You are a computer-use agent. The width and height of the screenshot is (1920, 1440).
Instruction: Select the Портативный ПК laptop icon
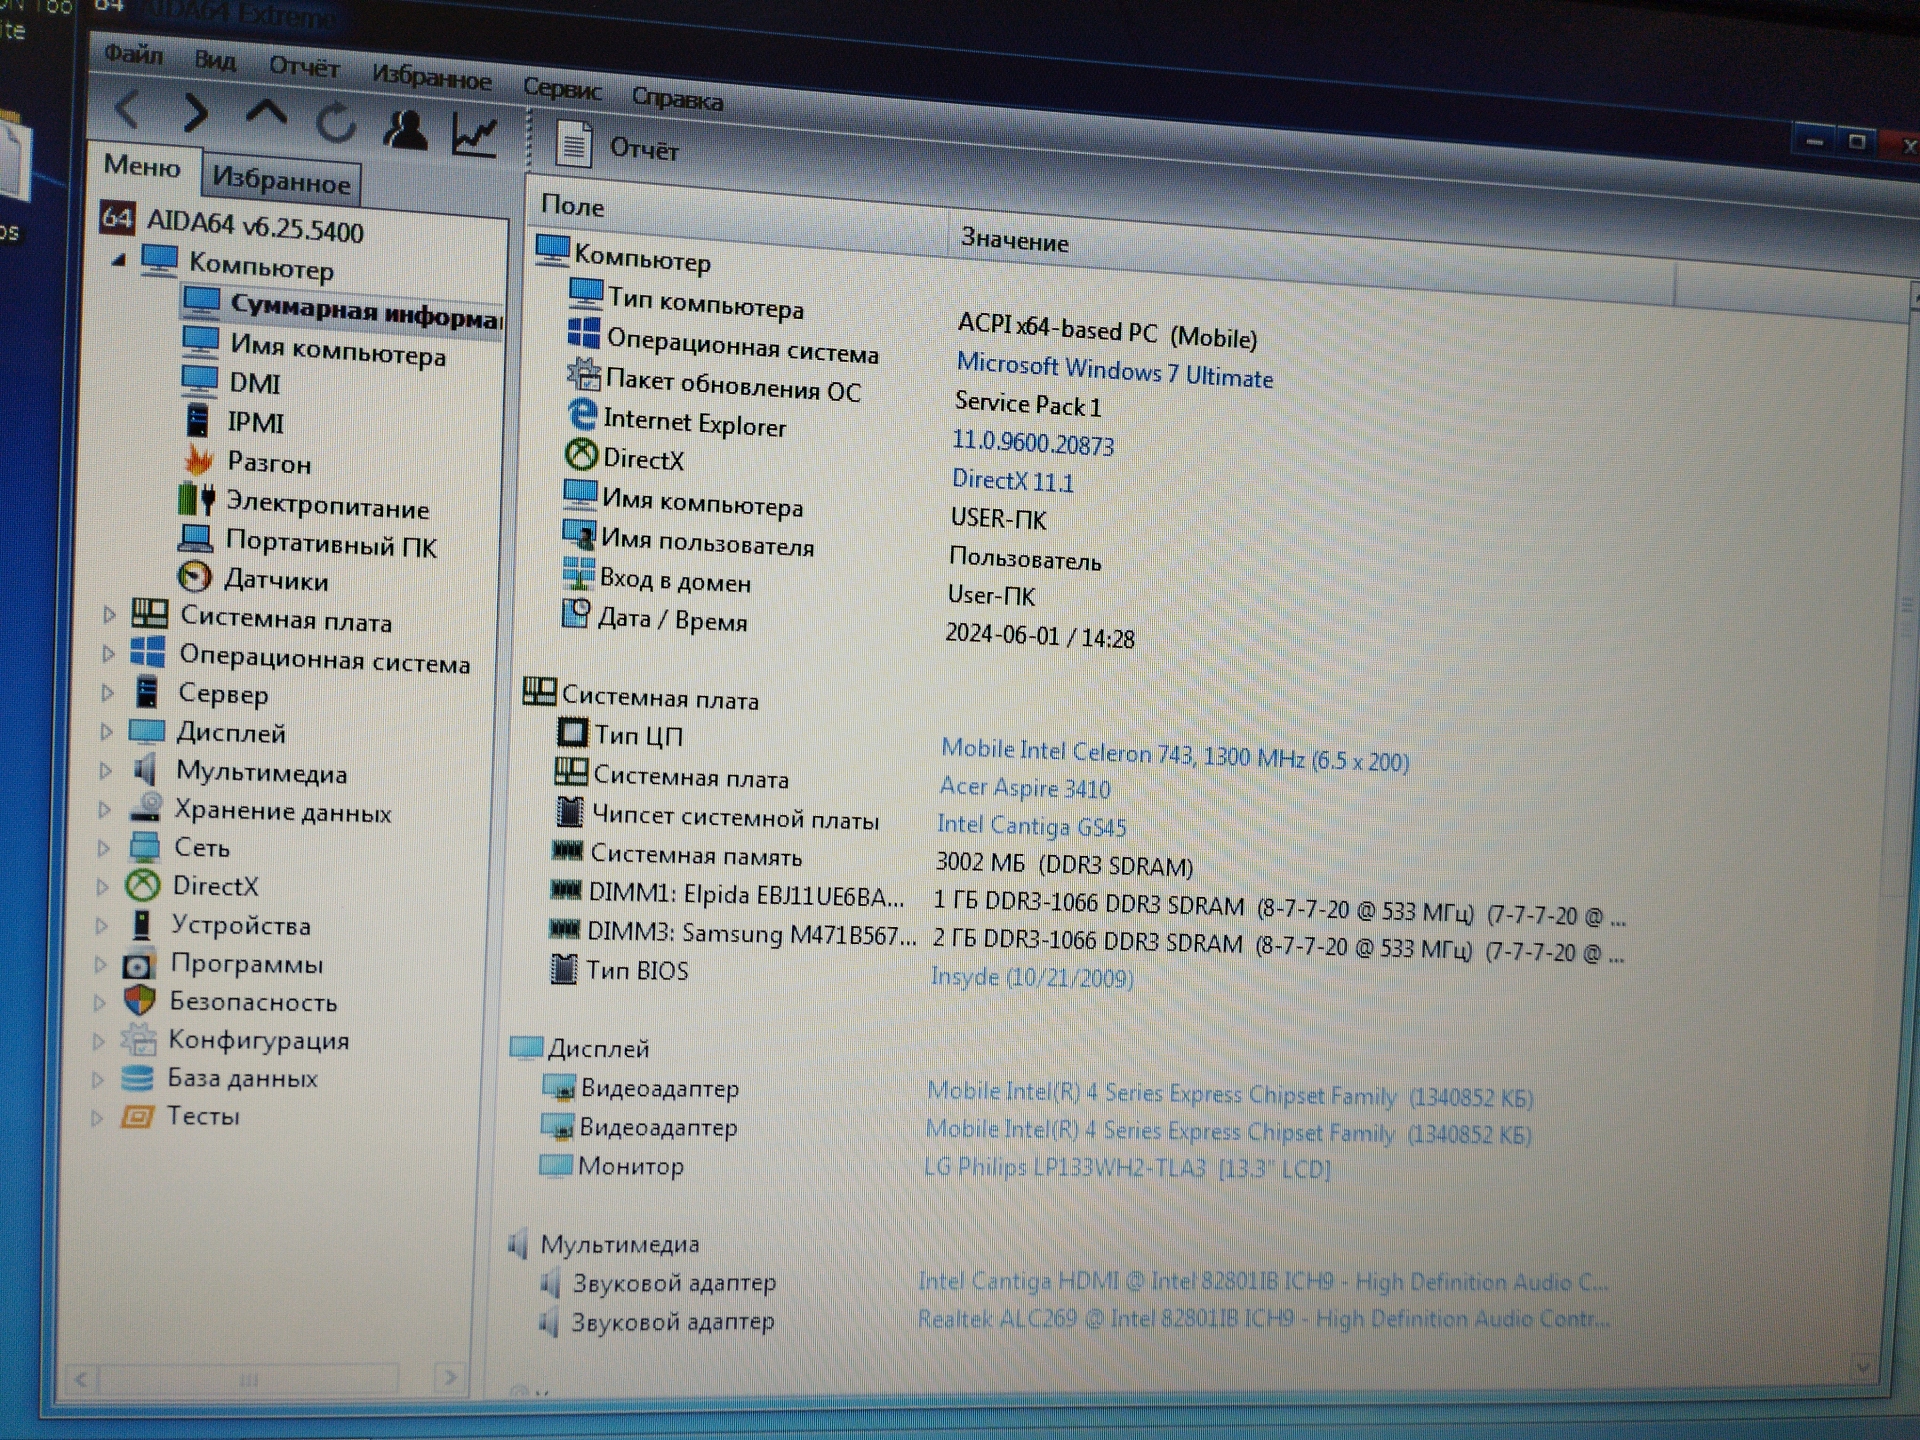pos(195,538)
